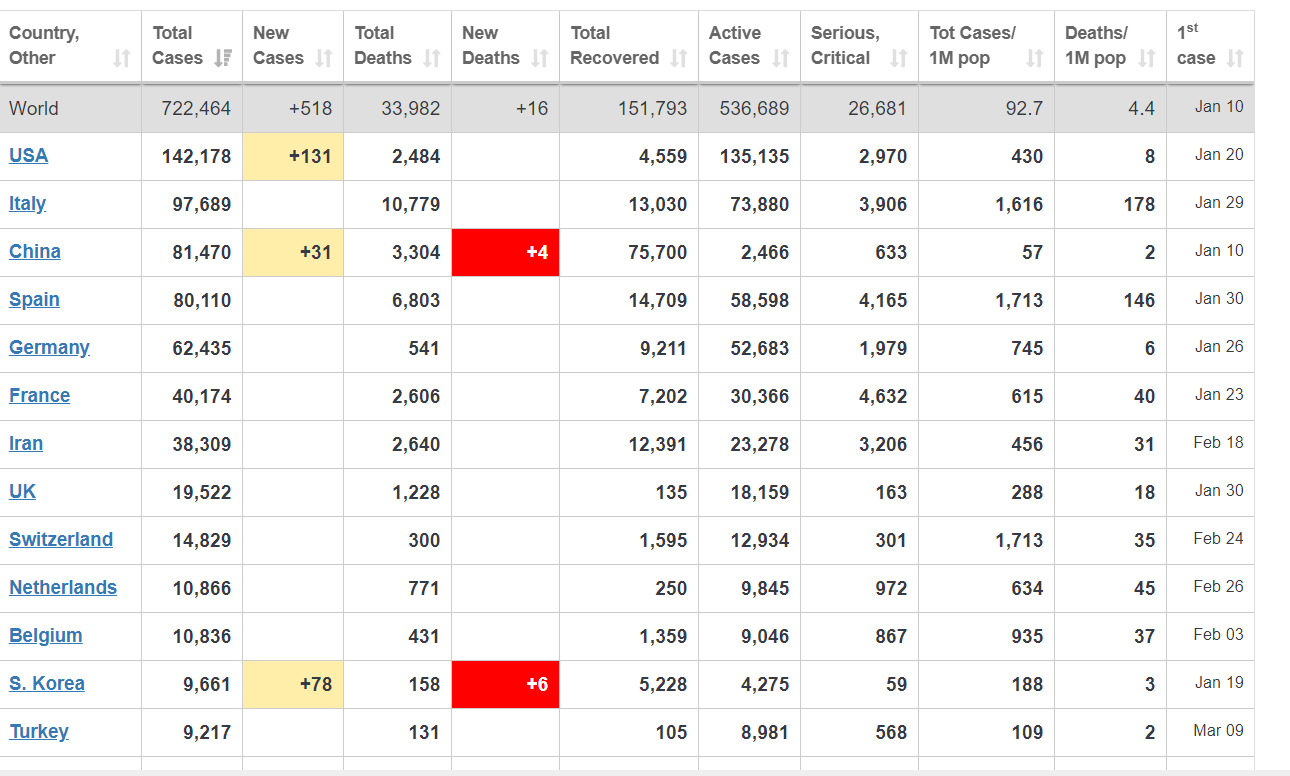Select France serious critical 4,632
Image resolution: width=1290 pixels, height=776 pixels.
coord(883,396)
